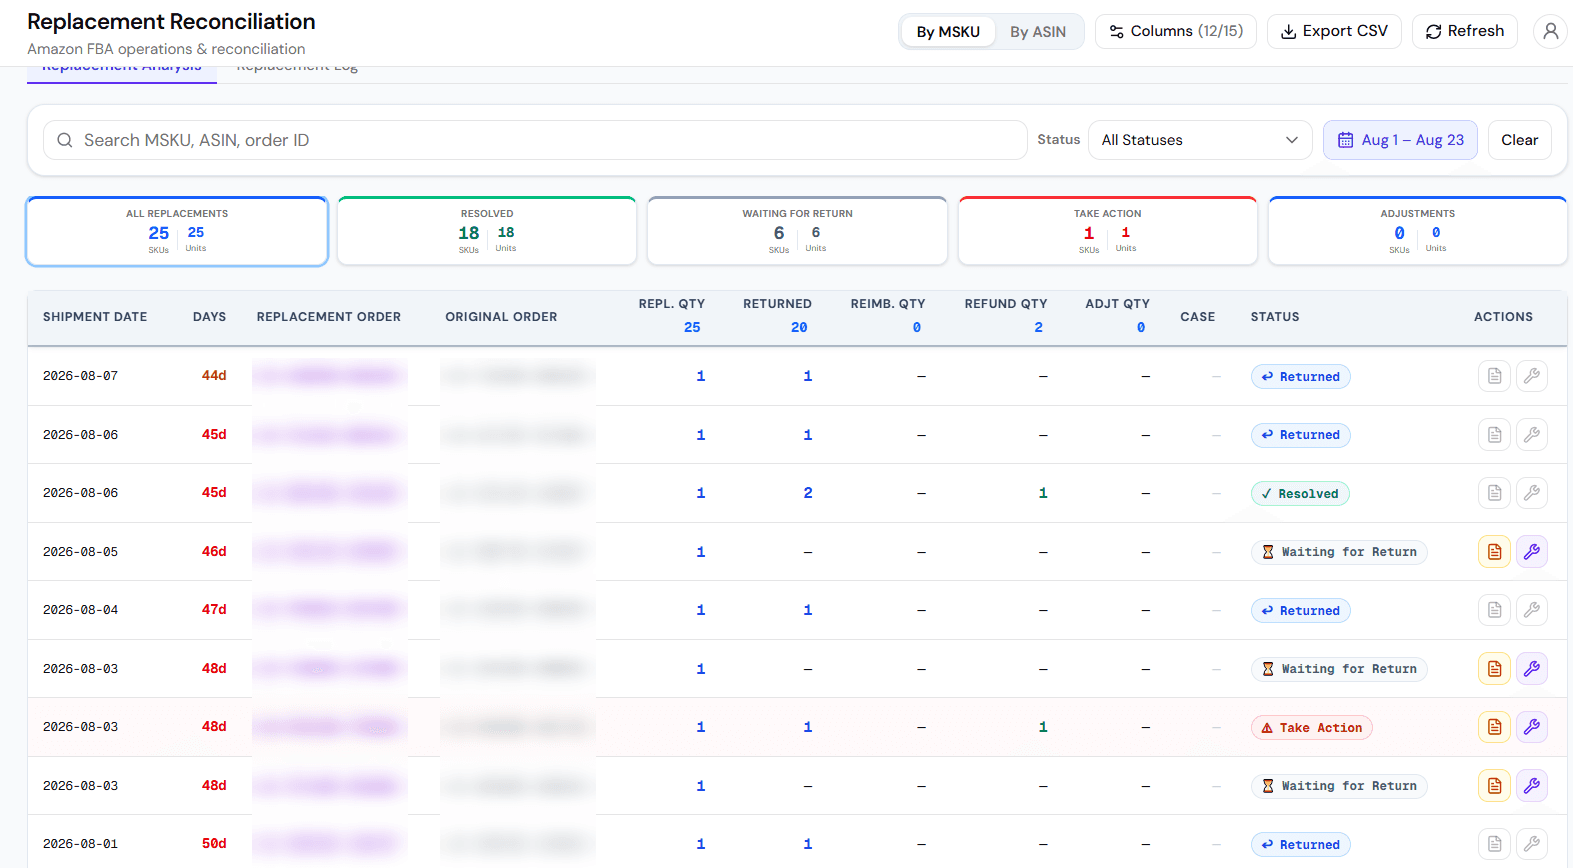Click wrench icon in the Resolved row
The image size is (1573, 868).
coord(1531,493)
